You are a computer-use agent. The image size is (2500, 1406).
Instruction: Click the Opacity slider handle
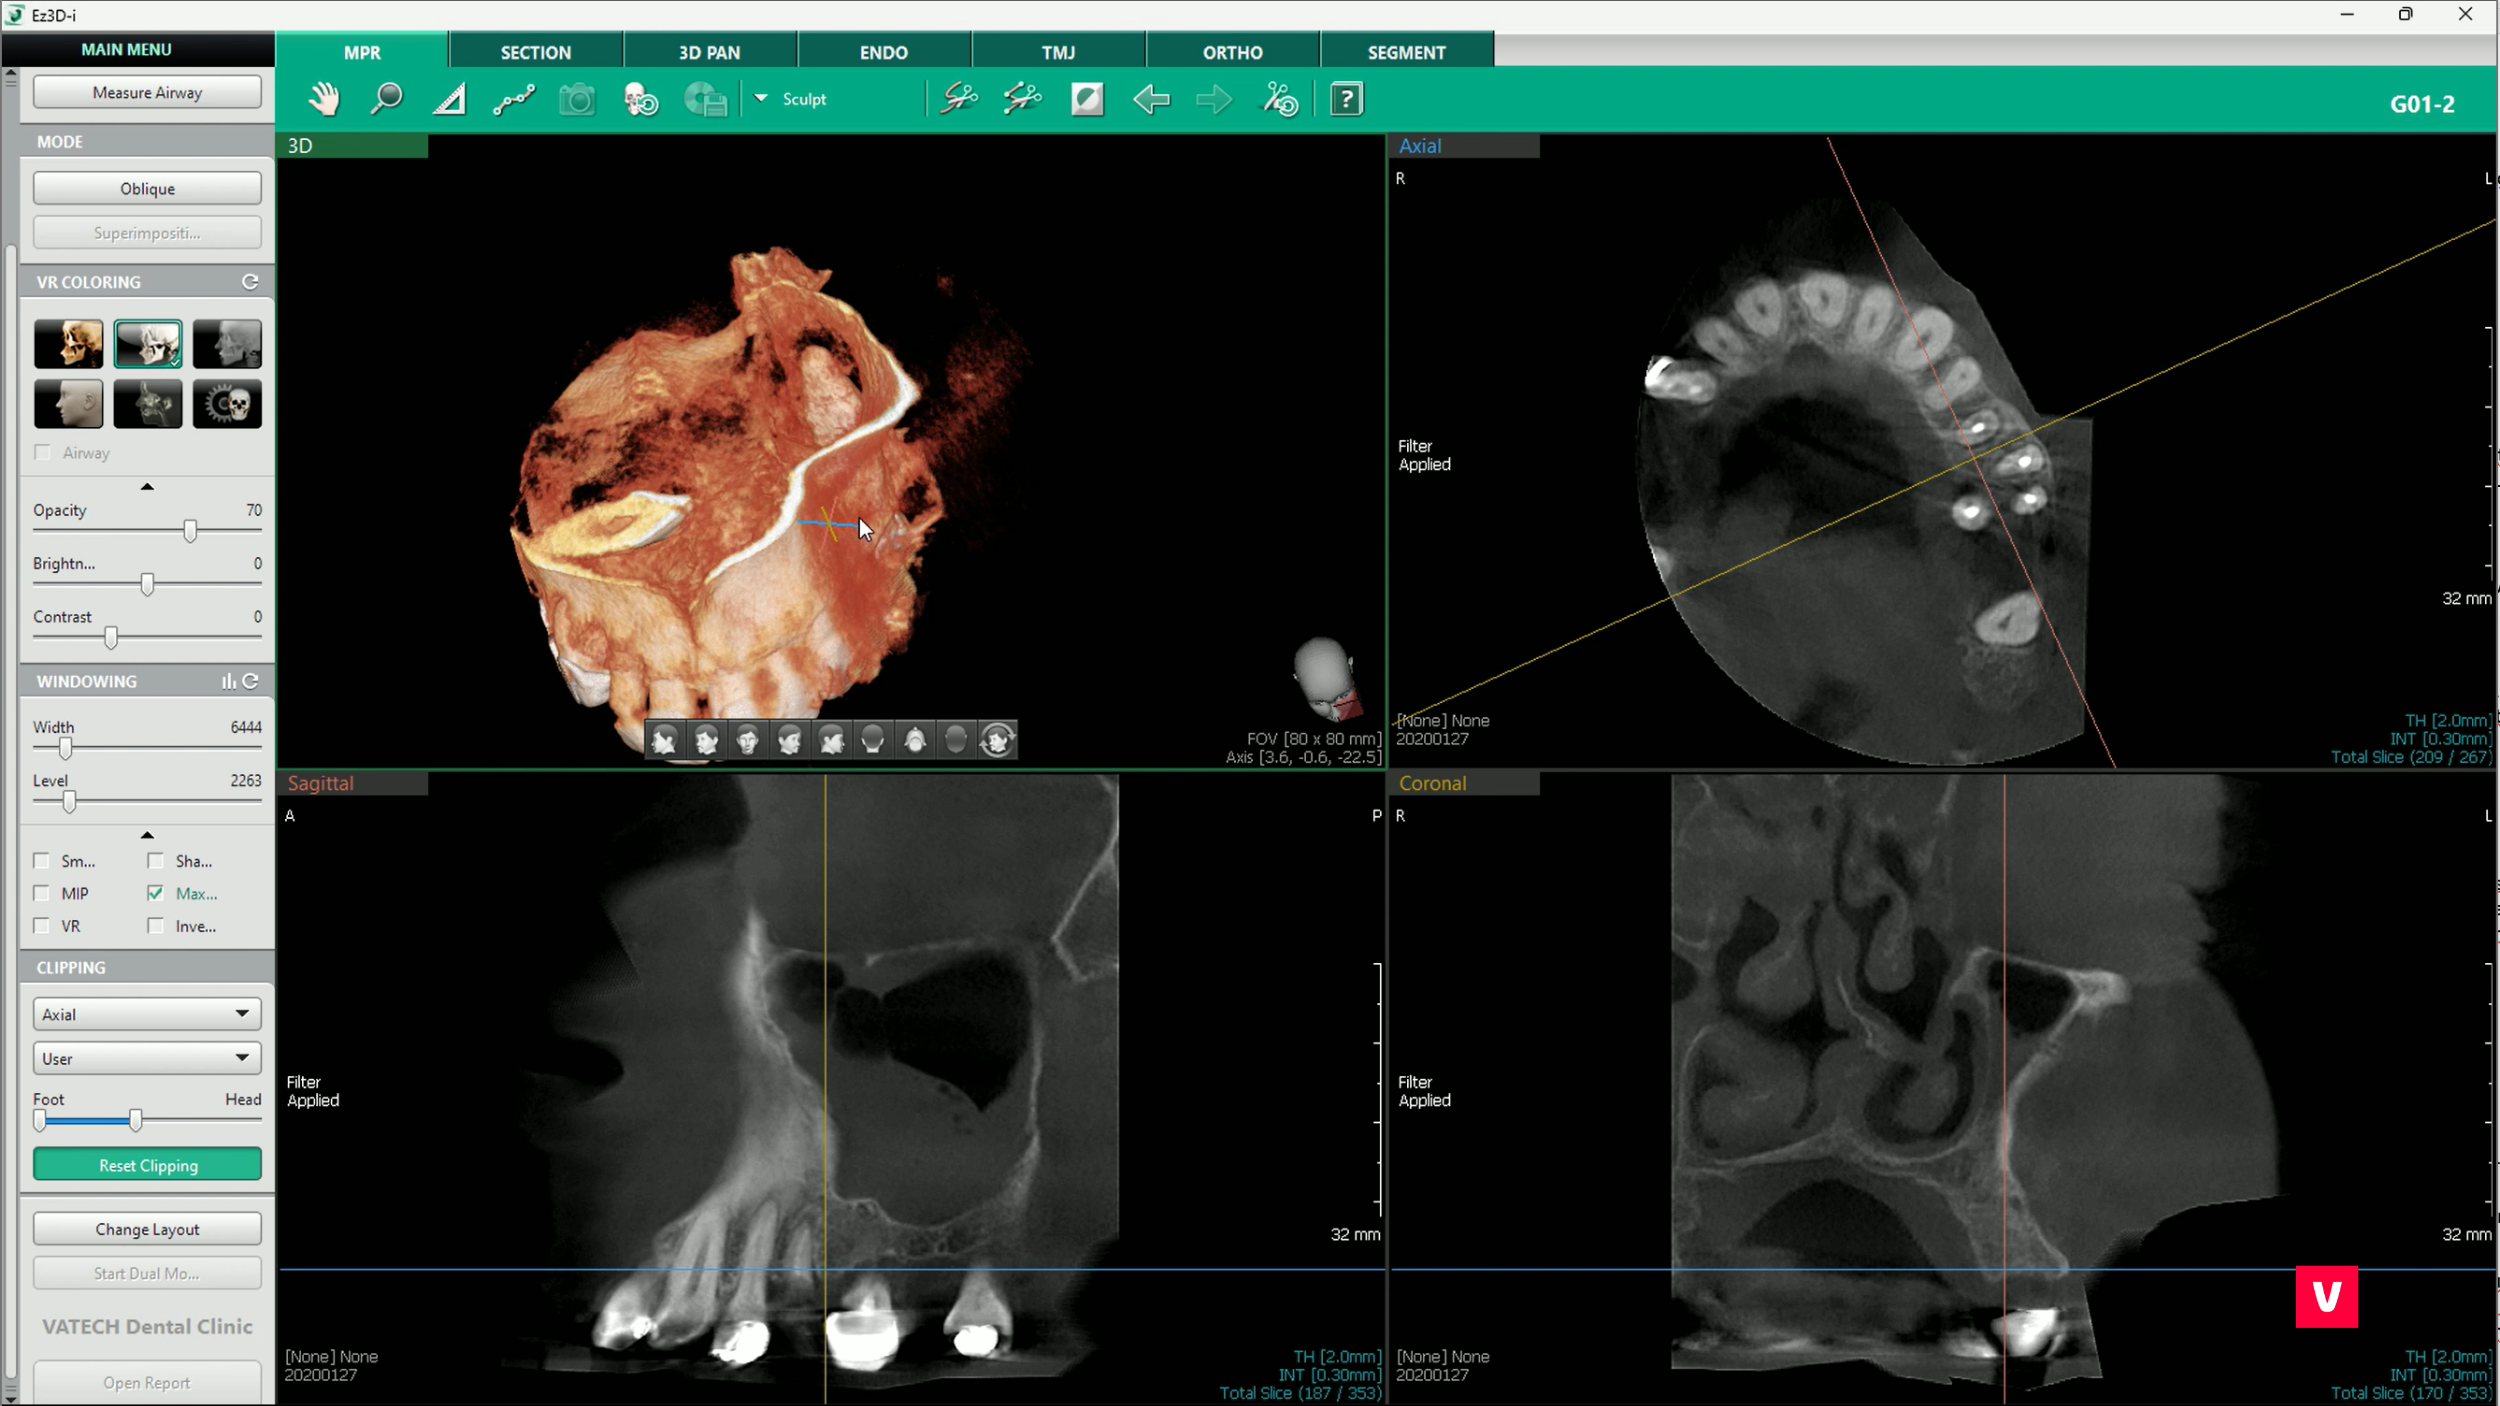point(190,531)
